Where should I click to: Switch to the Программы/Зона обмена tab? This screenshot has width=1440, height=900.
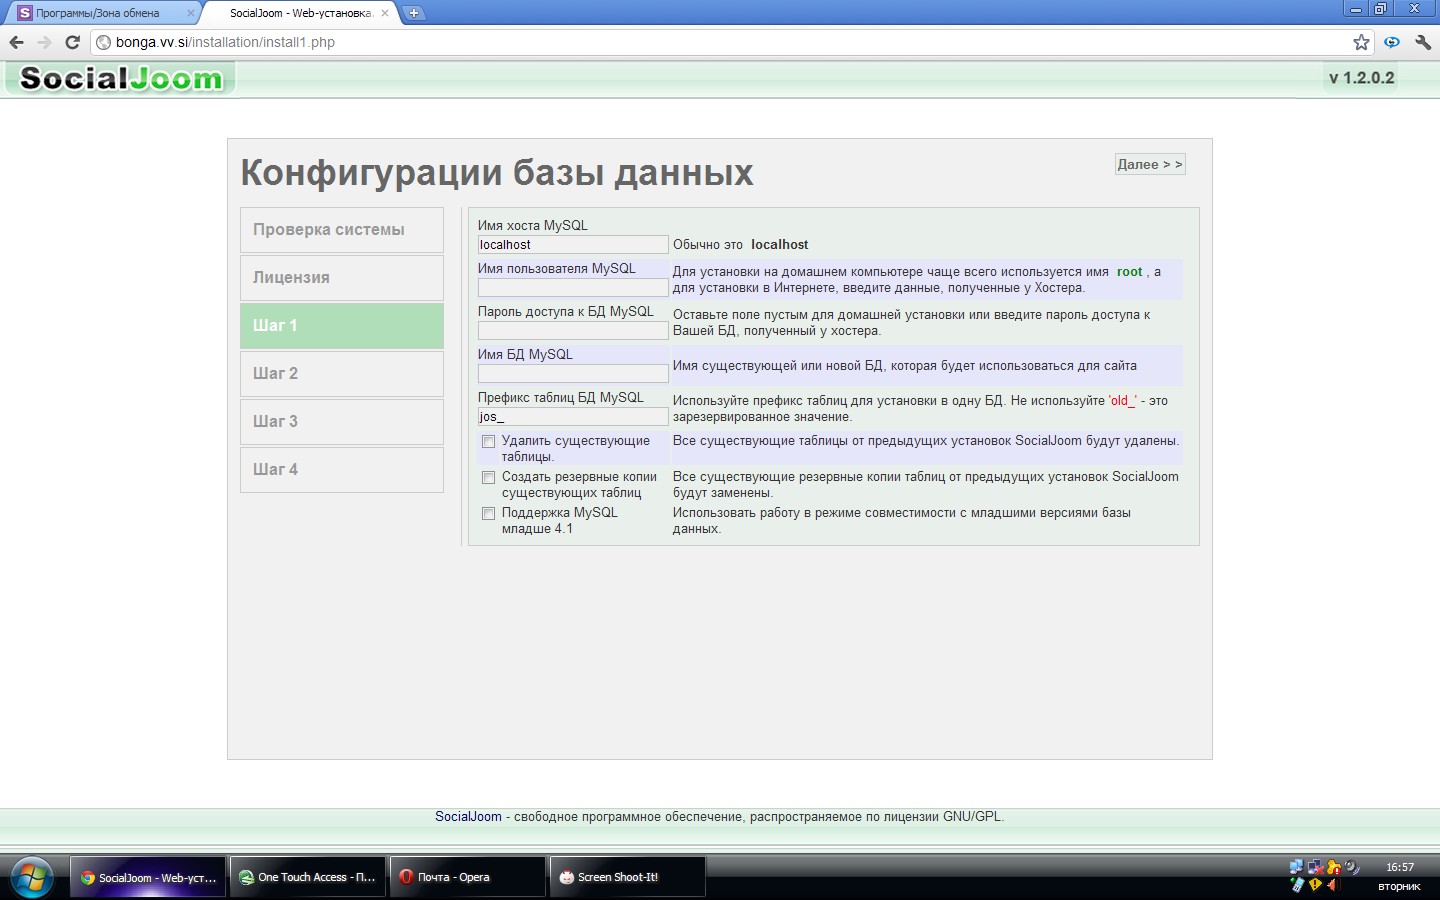point(98,13)
